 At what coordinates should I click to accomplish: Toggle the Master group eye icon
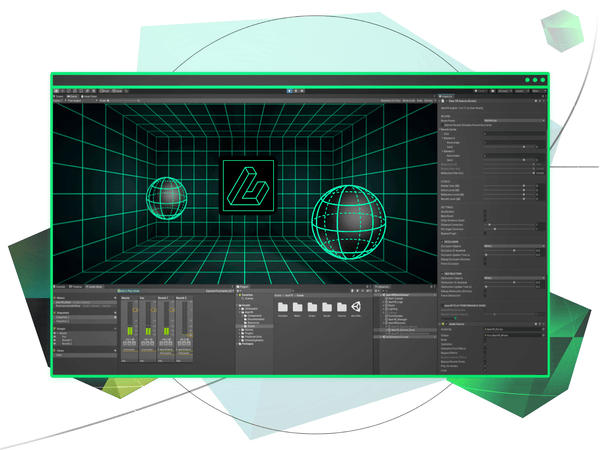55,333
